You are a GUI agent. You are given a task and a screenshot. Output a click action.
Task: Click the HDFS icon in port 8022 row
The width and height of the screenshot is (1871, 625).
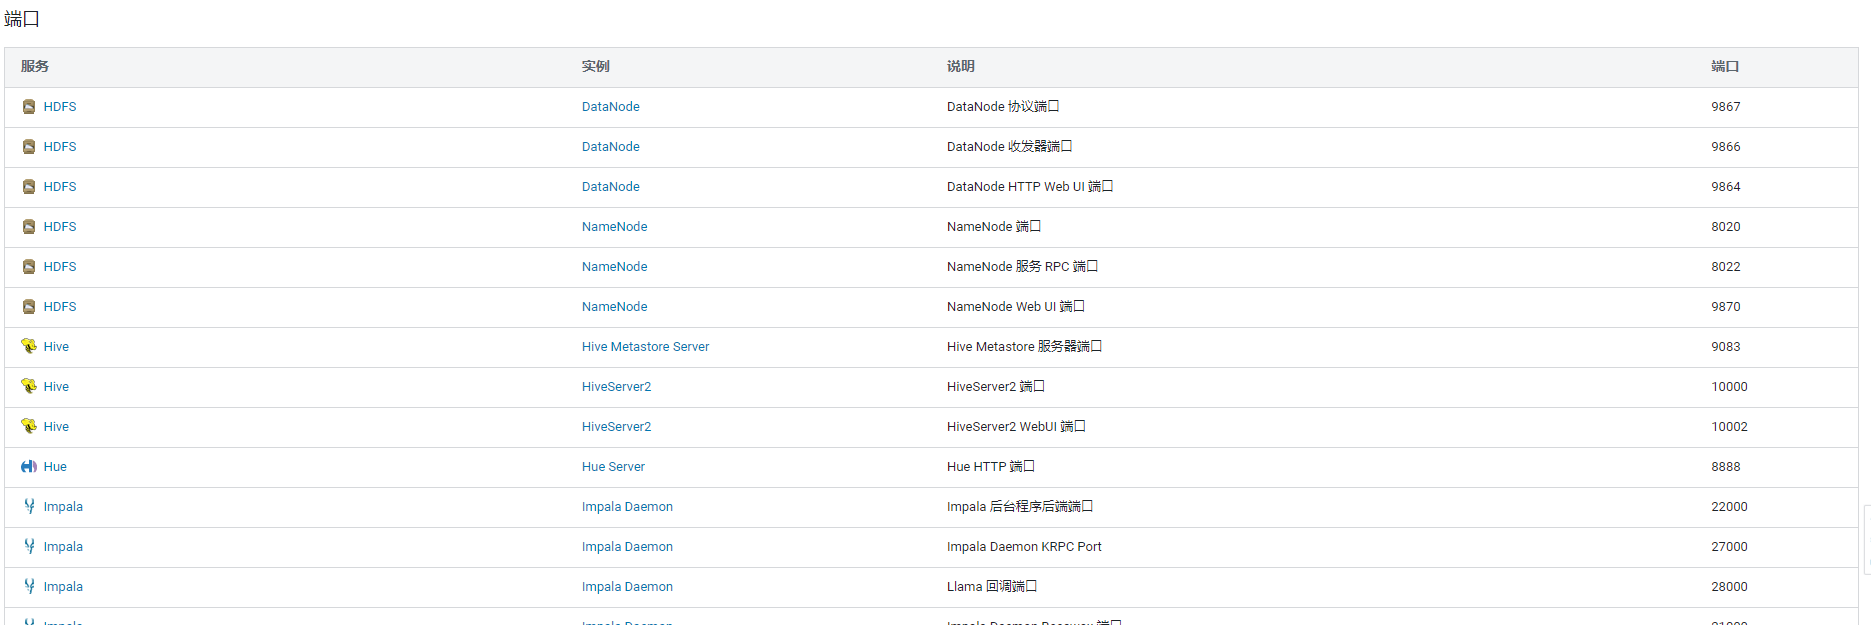click(x=29, y=267)
